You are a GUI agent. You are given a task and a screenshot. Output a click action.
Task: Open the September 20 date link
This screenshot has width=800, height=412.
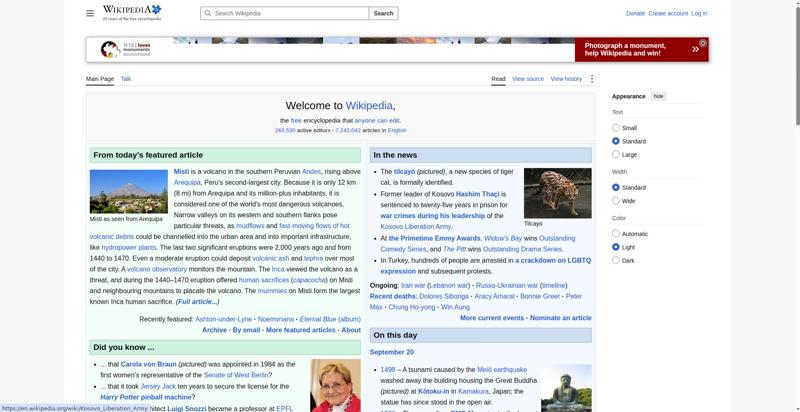392,352
